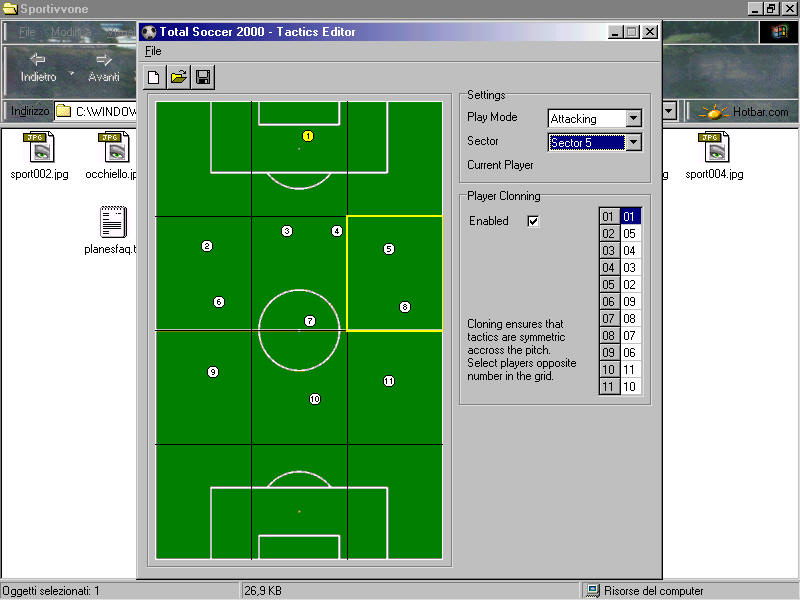Viewport: 800px width, 600px height.
Task: Select player marker 8 on pitch
Action: click(x=405, y=307)
